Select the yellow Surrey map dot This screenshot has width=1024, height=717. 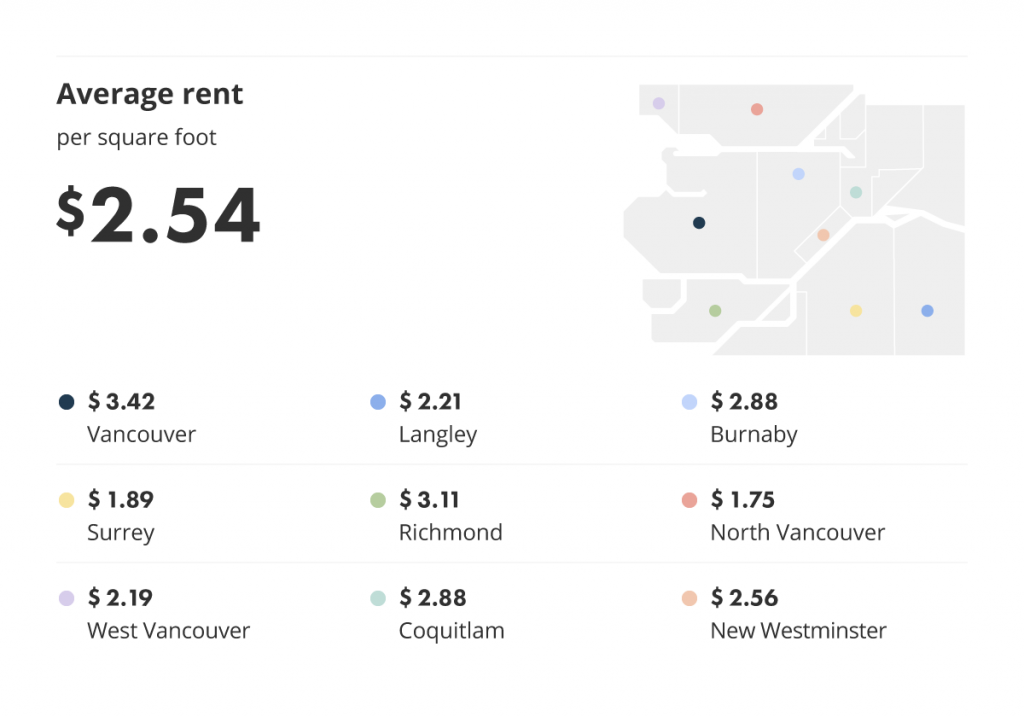click(x=856, y=311)
